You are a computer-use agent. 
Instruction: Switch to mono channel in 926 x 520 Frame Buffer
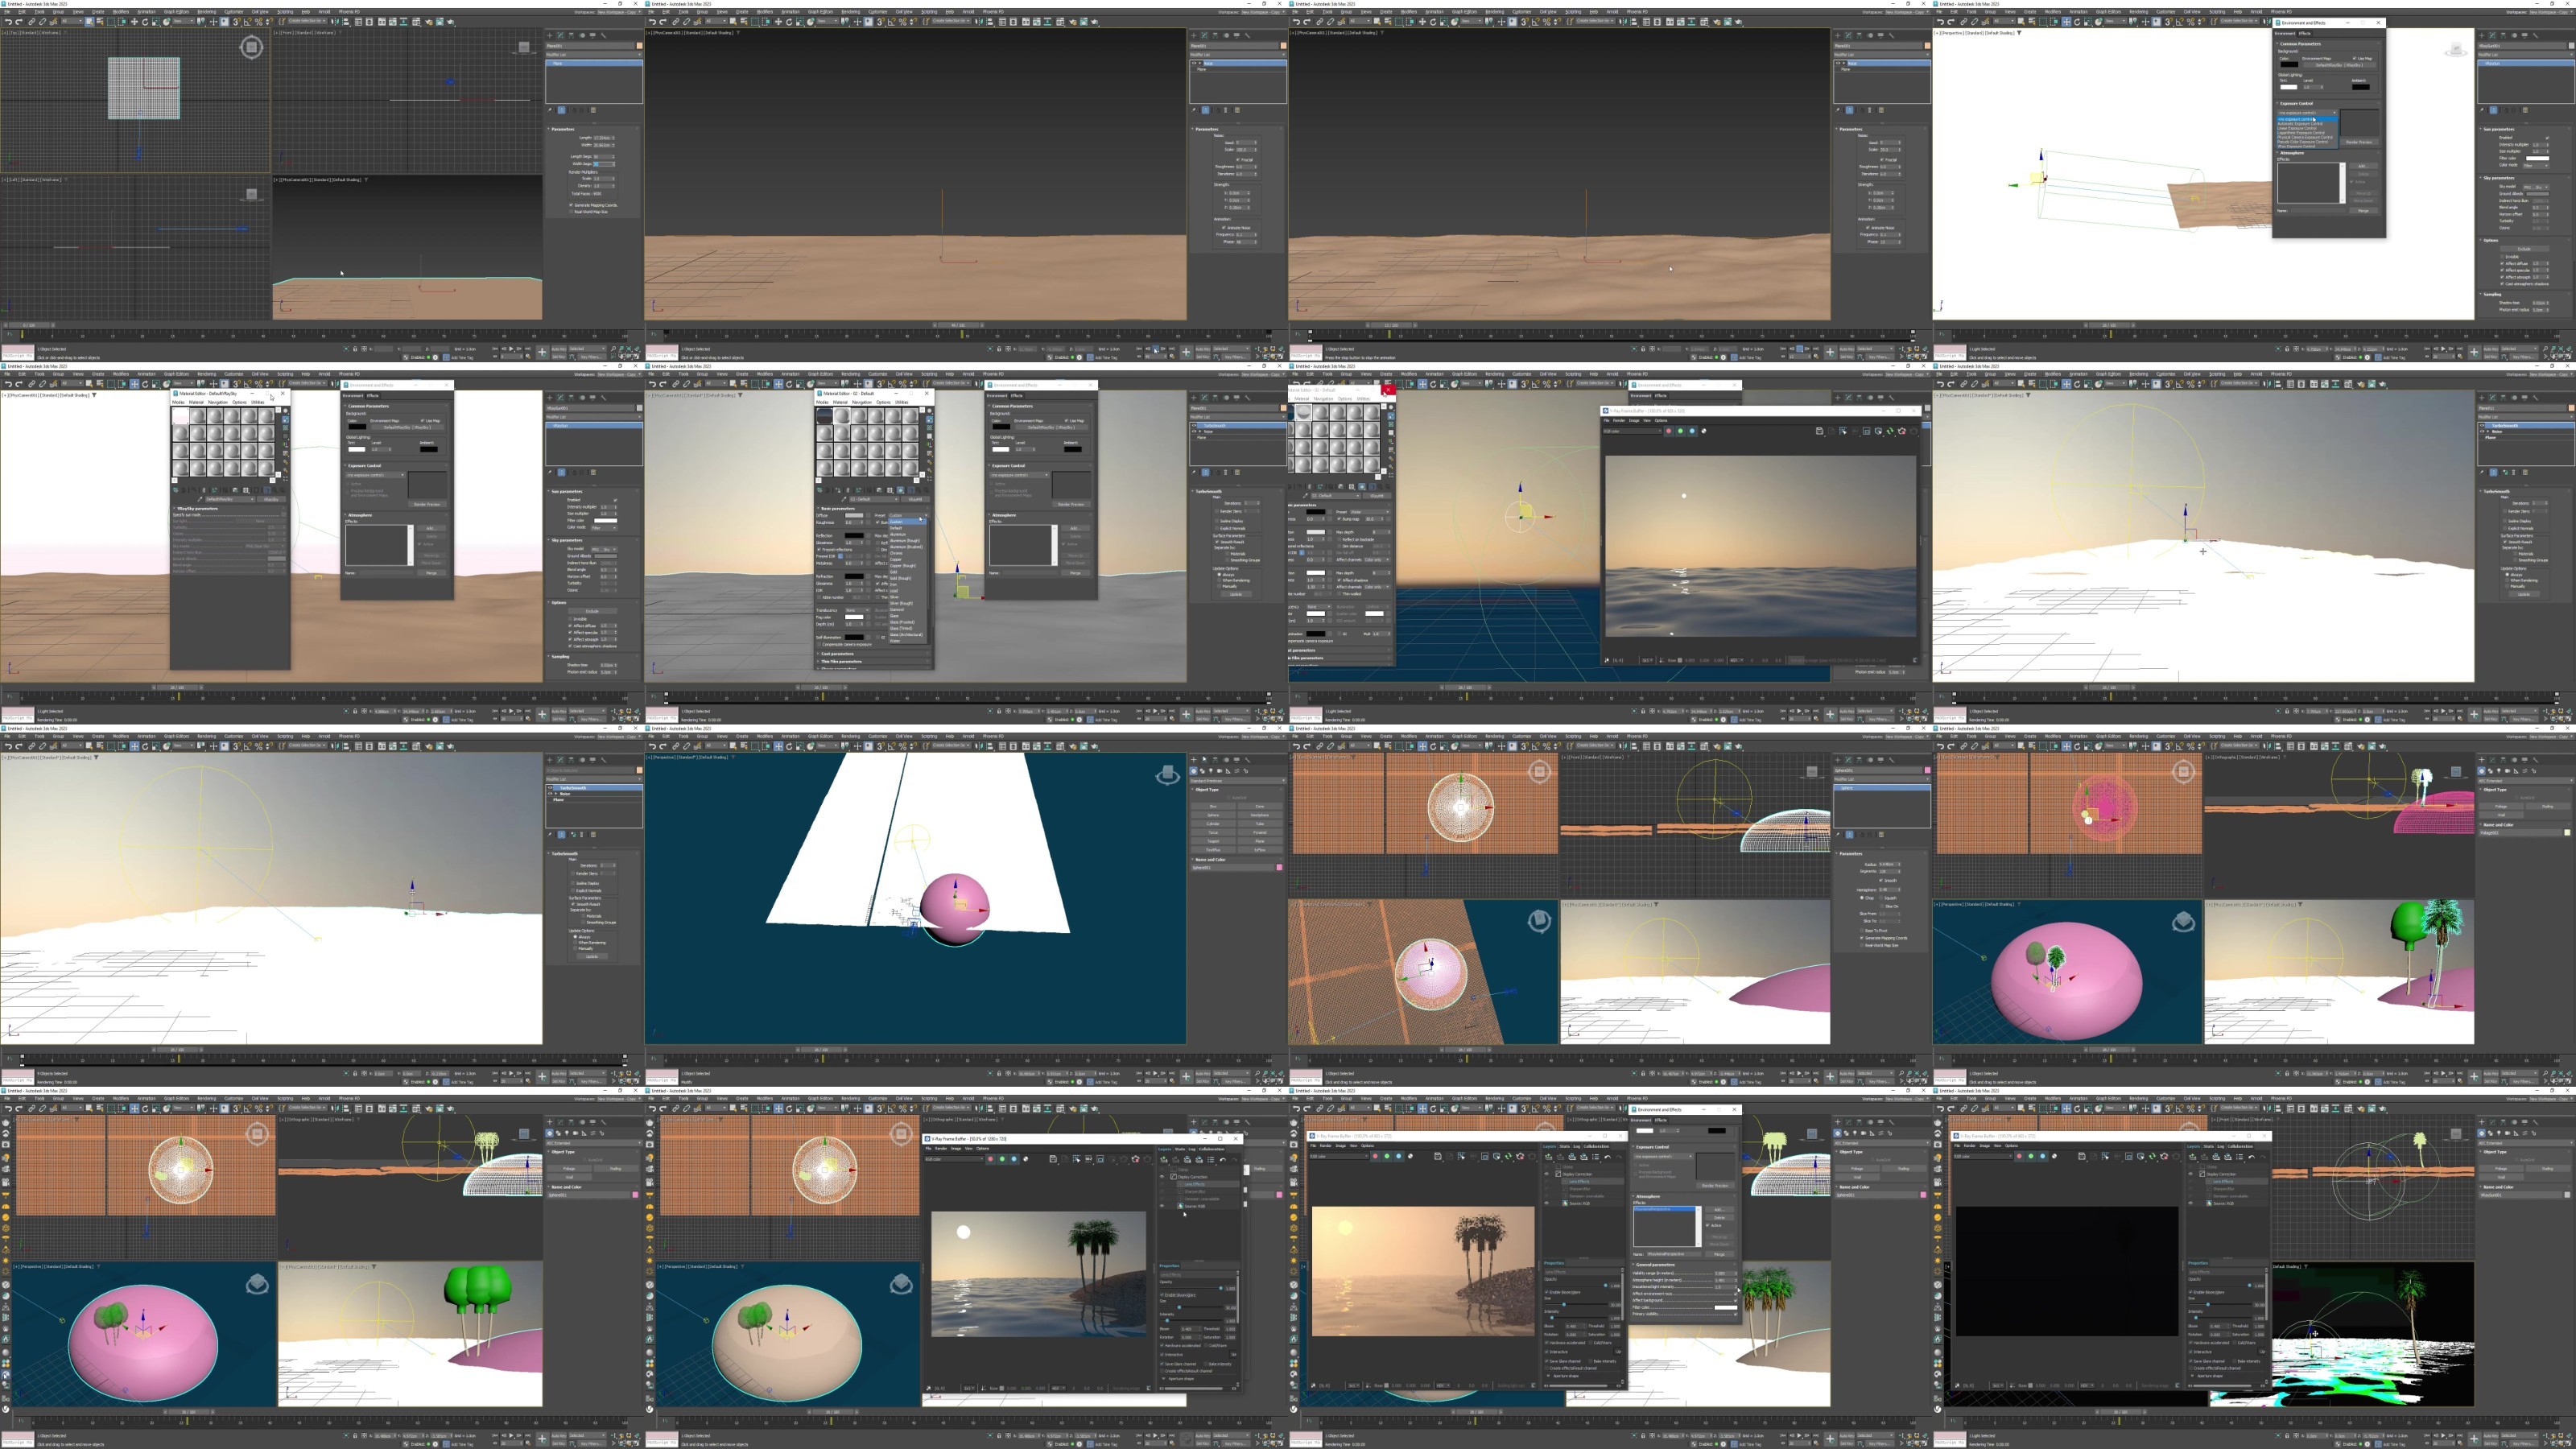(x=1704, y=431)
